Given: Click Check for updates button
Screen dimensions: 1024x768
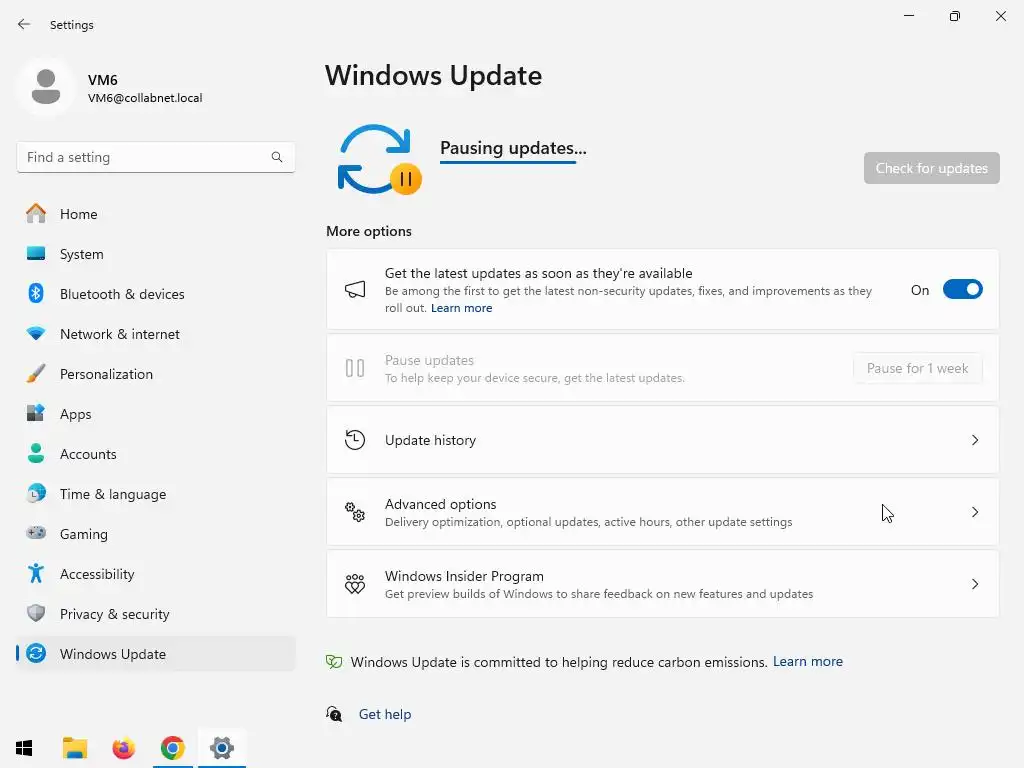Looking at the screenshot, I should [931, 168].
